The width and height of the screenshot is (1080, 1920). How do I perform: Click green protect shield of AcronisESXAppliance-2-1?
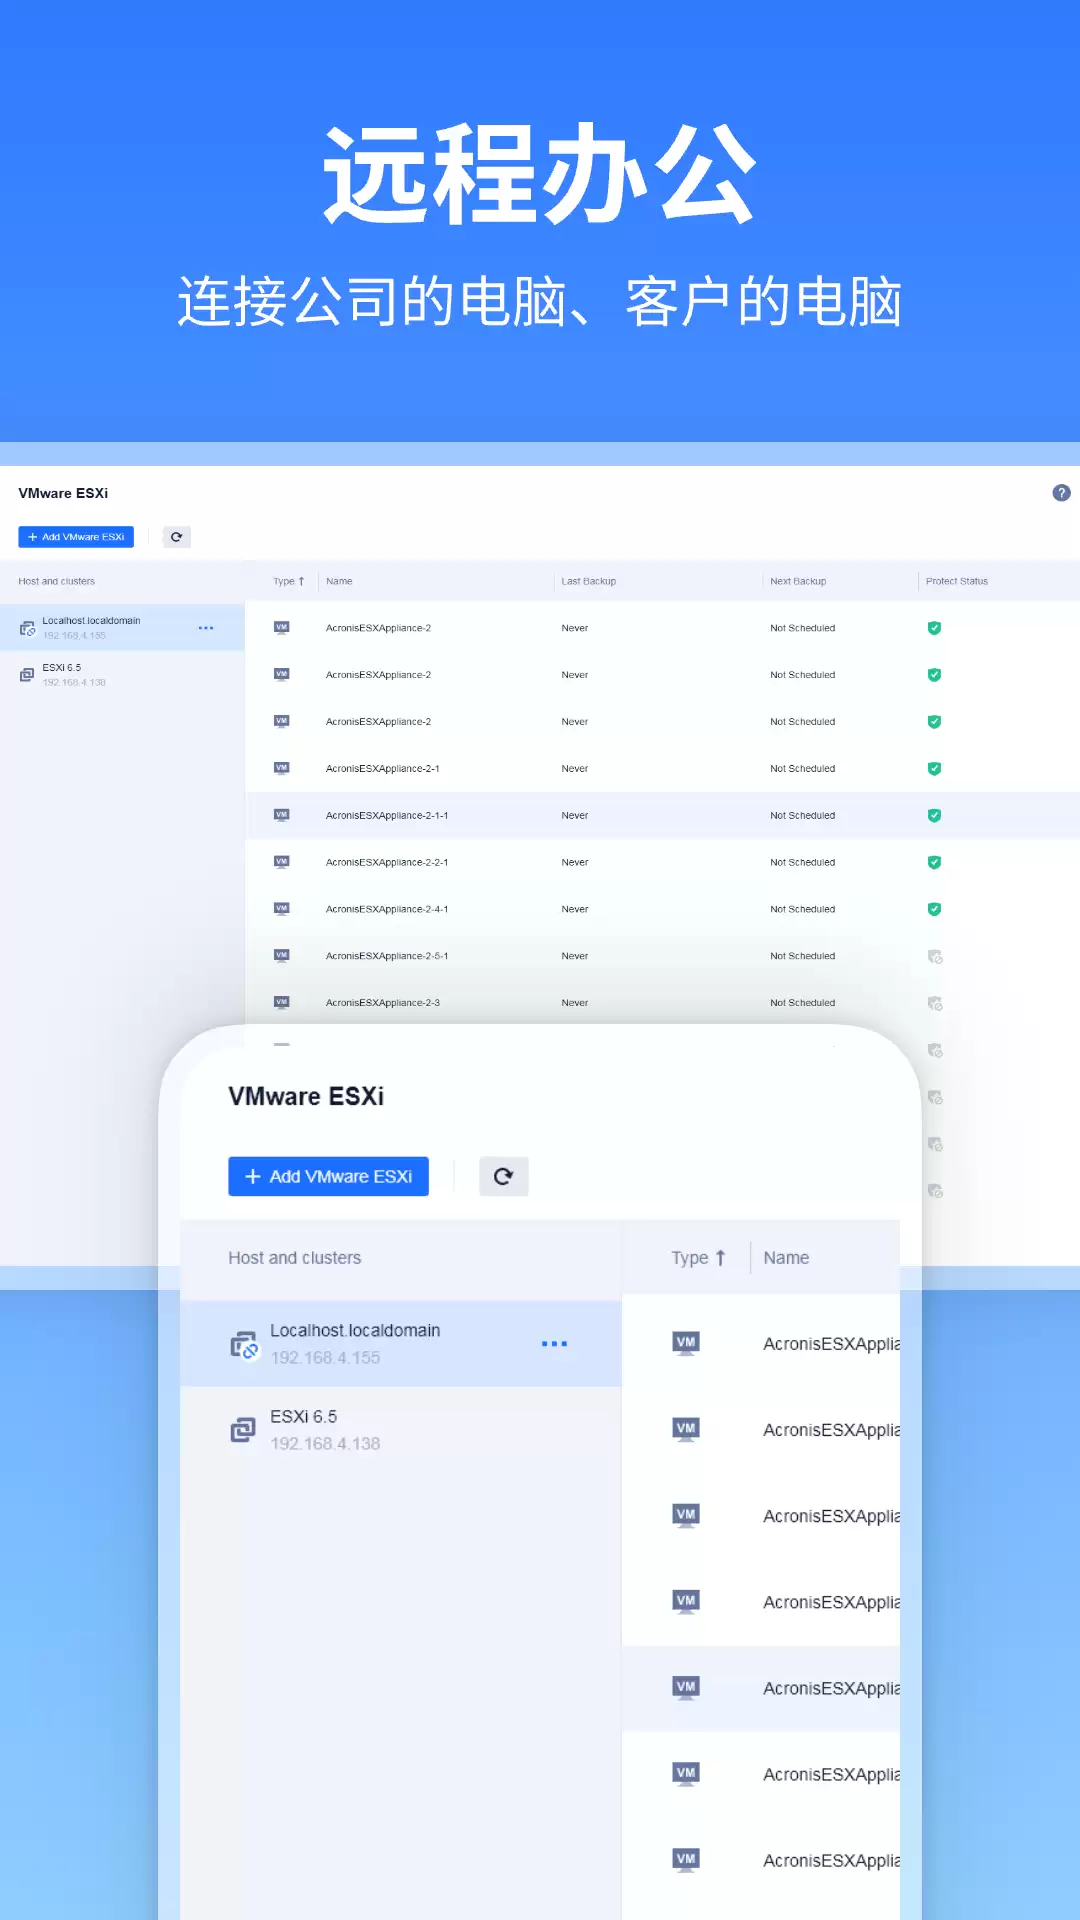click(x=934, y=769)
